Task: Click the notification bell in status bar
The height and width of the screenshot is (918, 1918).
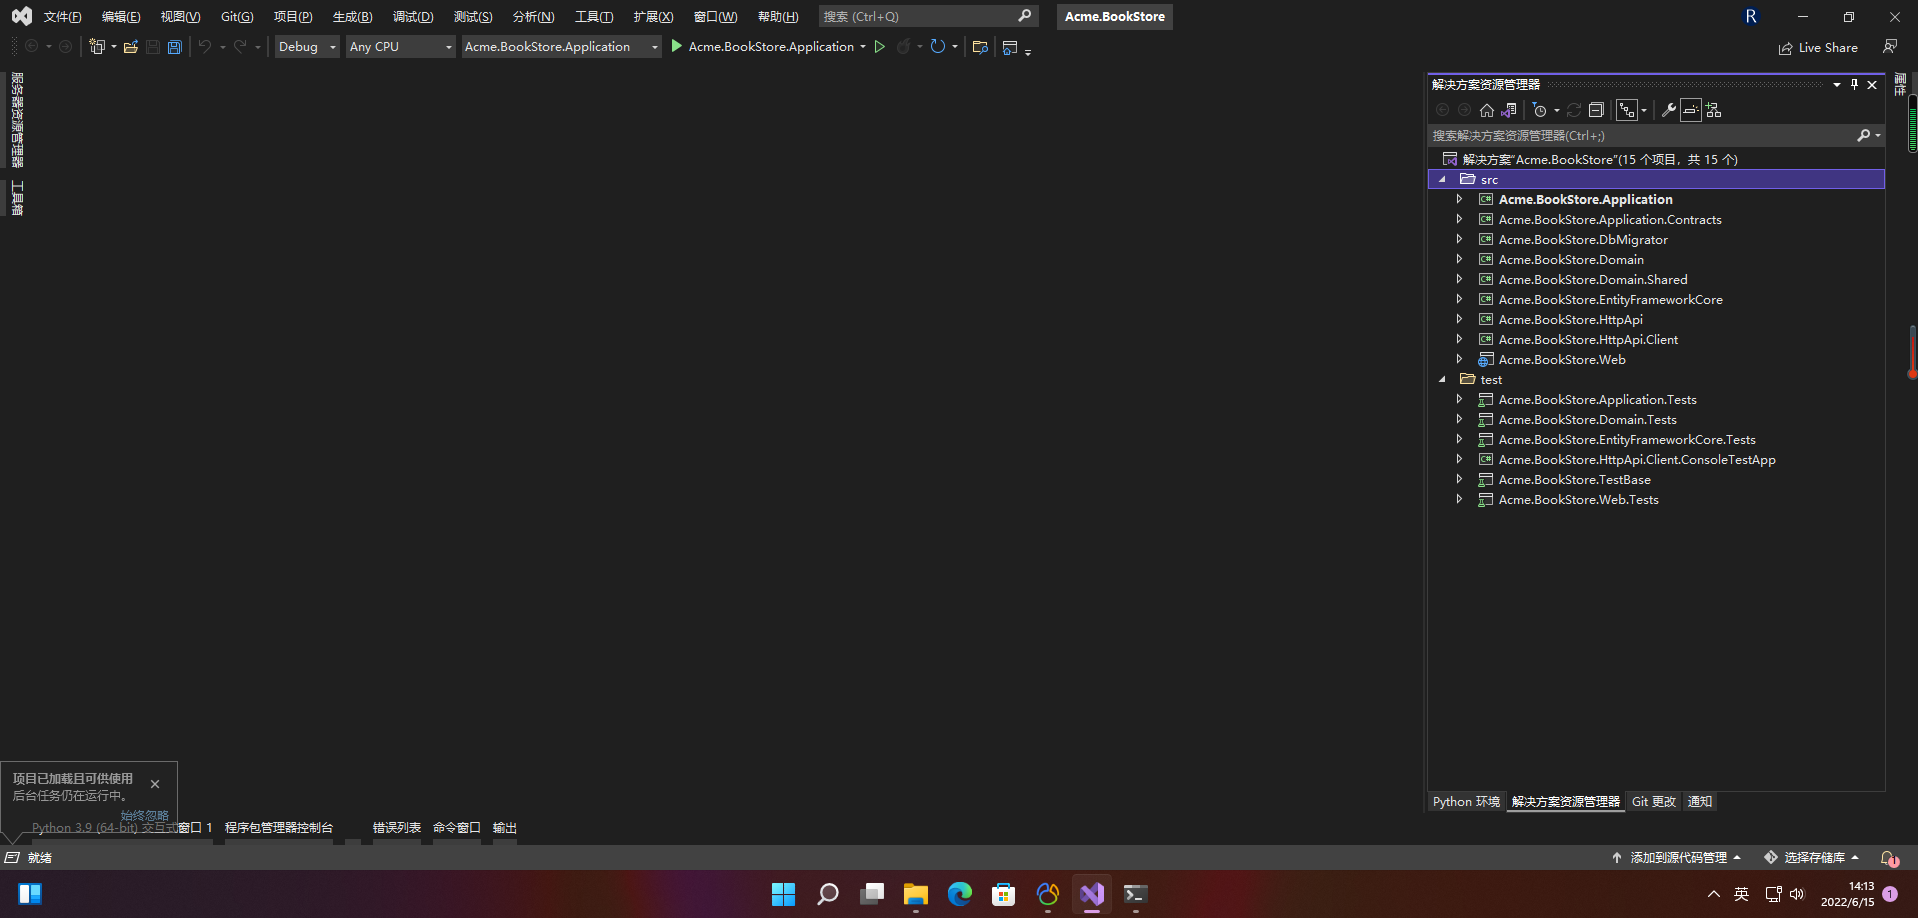Action: coord(1888,858)
